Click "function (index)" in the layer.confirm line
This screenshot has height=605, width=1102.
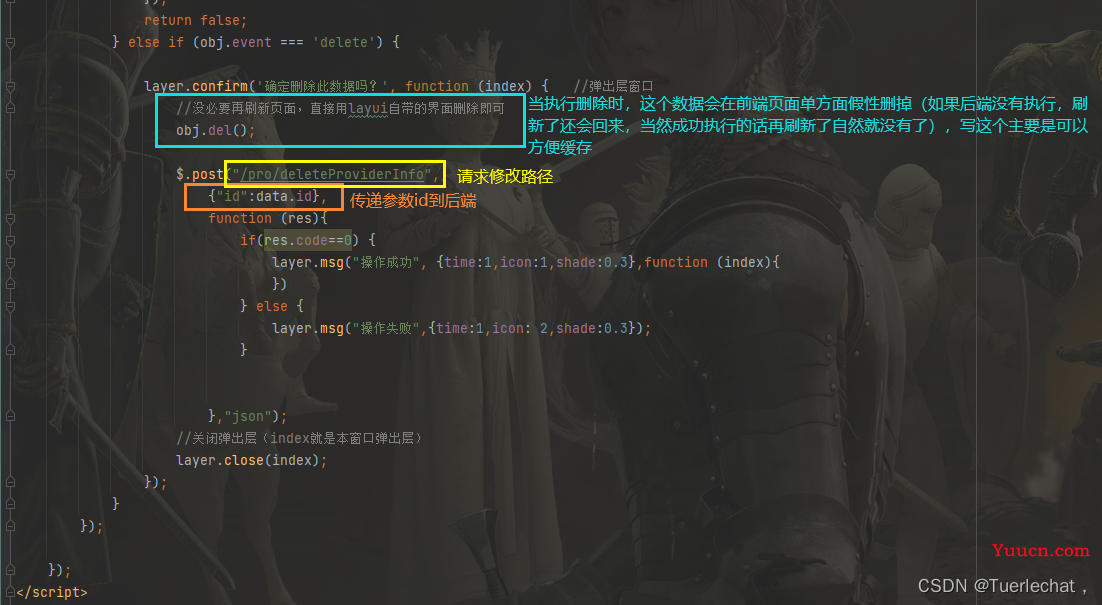(x=468, y=86)
